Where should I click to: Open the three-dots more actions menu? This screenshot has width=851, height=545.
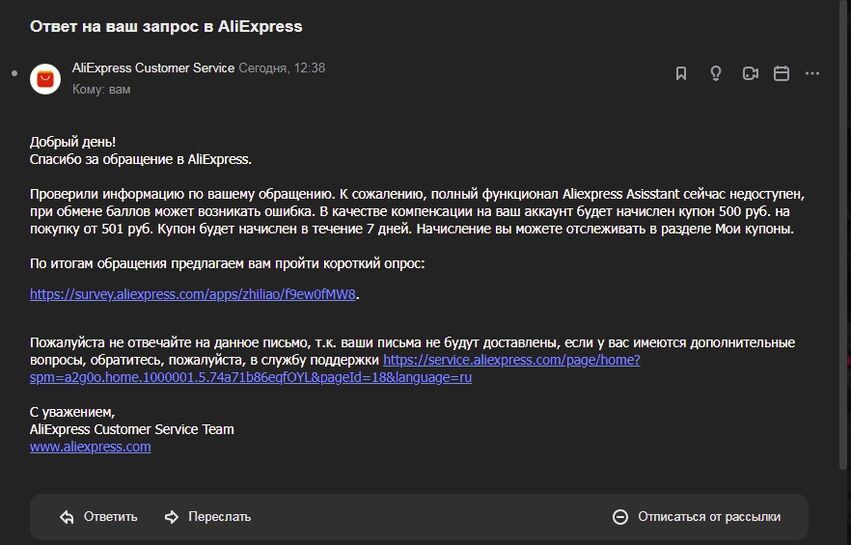(813, 73)
